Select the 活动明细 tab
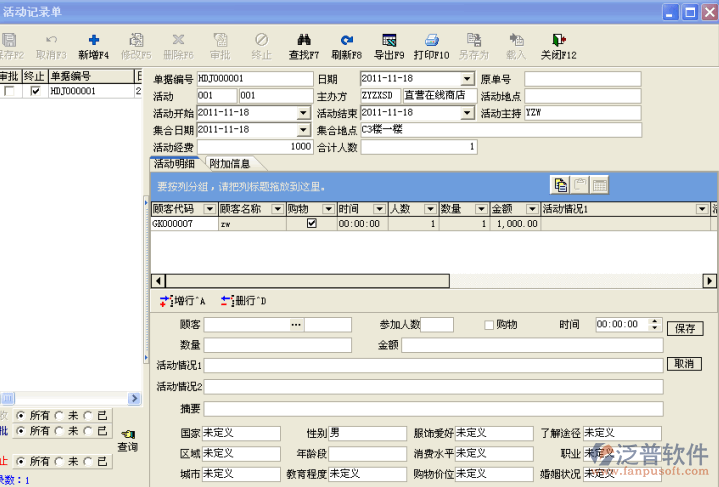Screen dimensions: 719x487 (174, 163)
